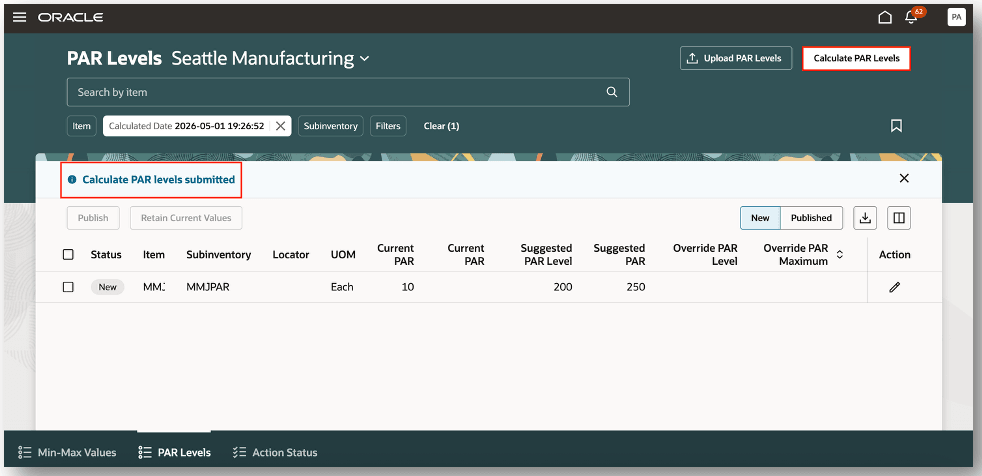Open the Action Status tab

(274, 452)
